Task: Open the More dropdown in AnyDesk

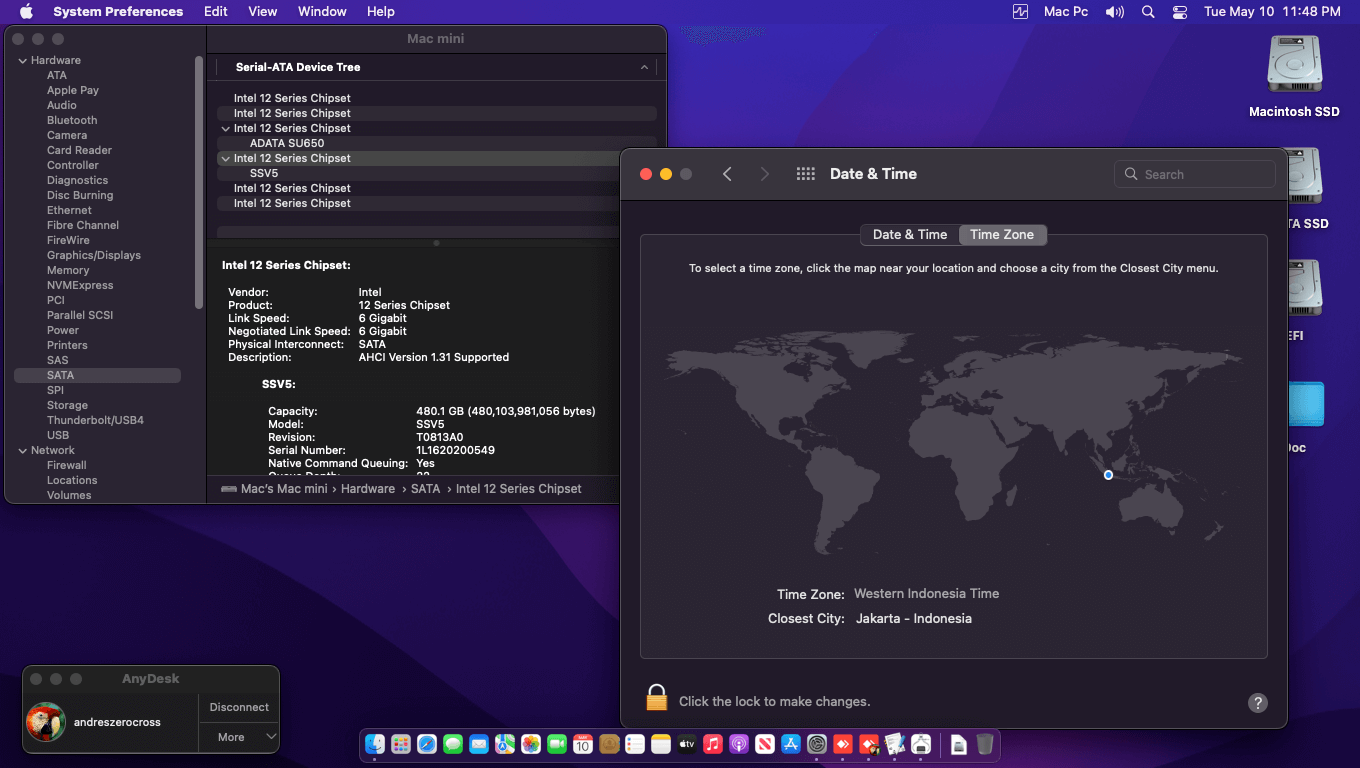Action: [239, 737]
